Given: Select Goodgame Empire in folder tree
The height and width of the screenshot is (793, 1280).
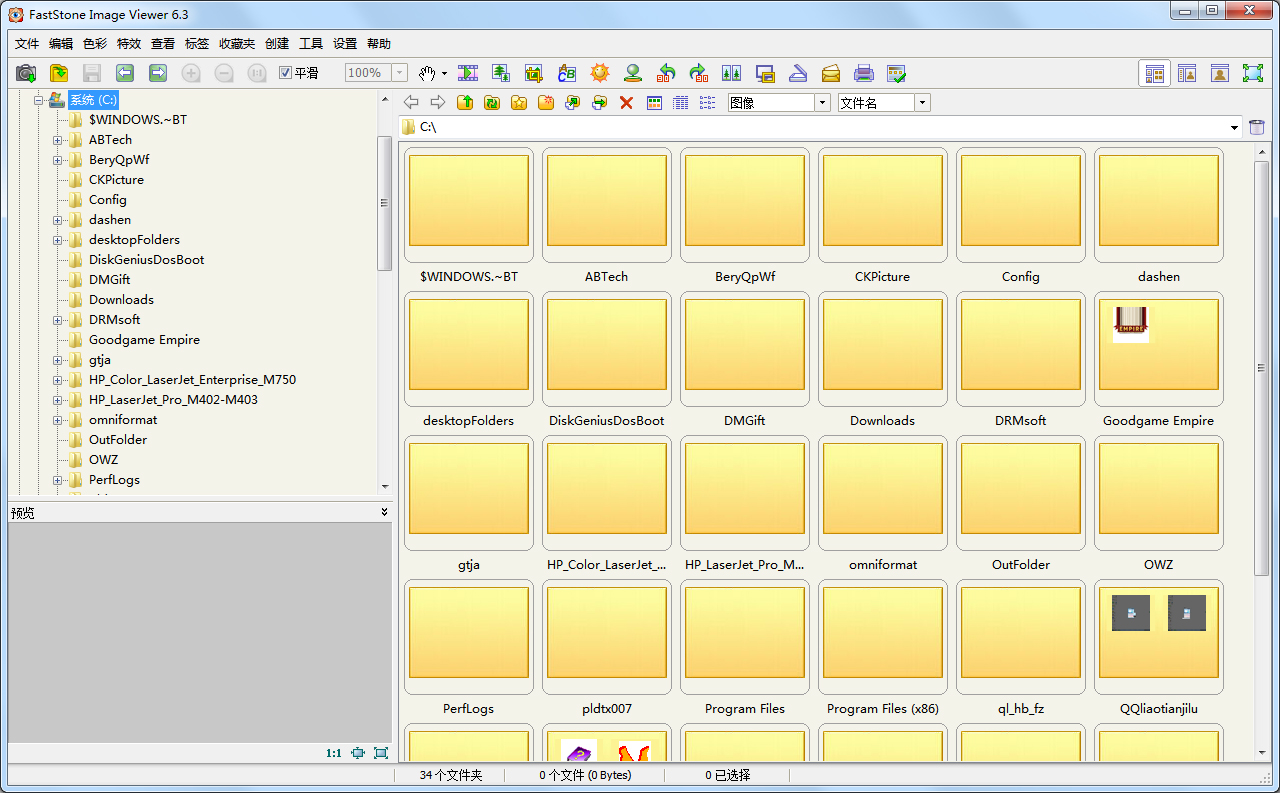Looking at the screenshot, I should pos(144,340).
